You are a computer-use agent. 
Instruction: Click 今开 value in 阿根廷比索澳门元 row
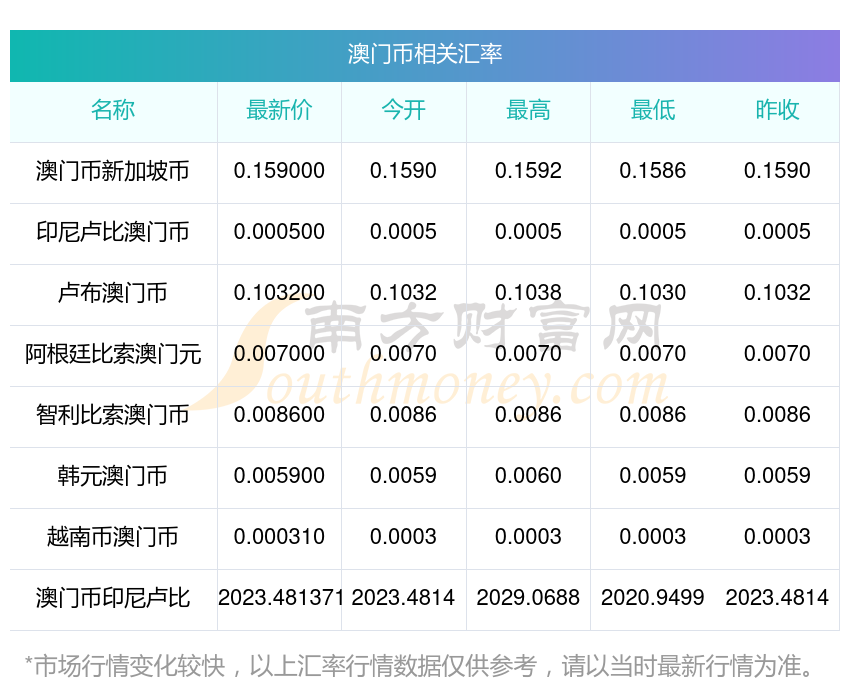click(403, 354)
